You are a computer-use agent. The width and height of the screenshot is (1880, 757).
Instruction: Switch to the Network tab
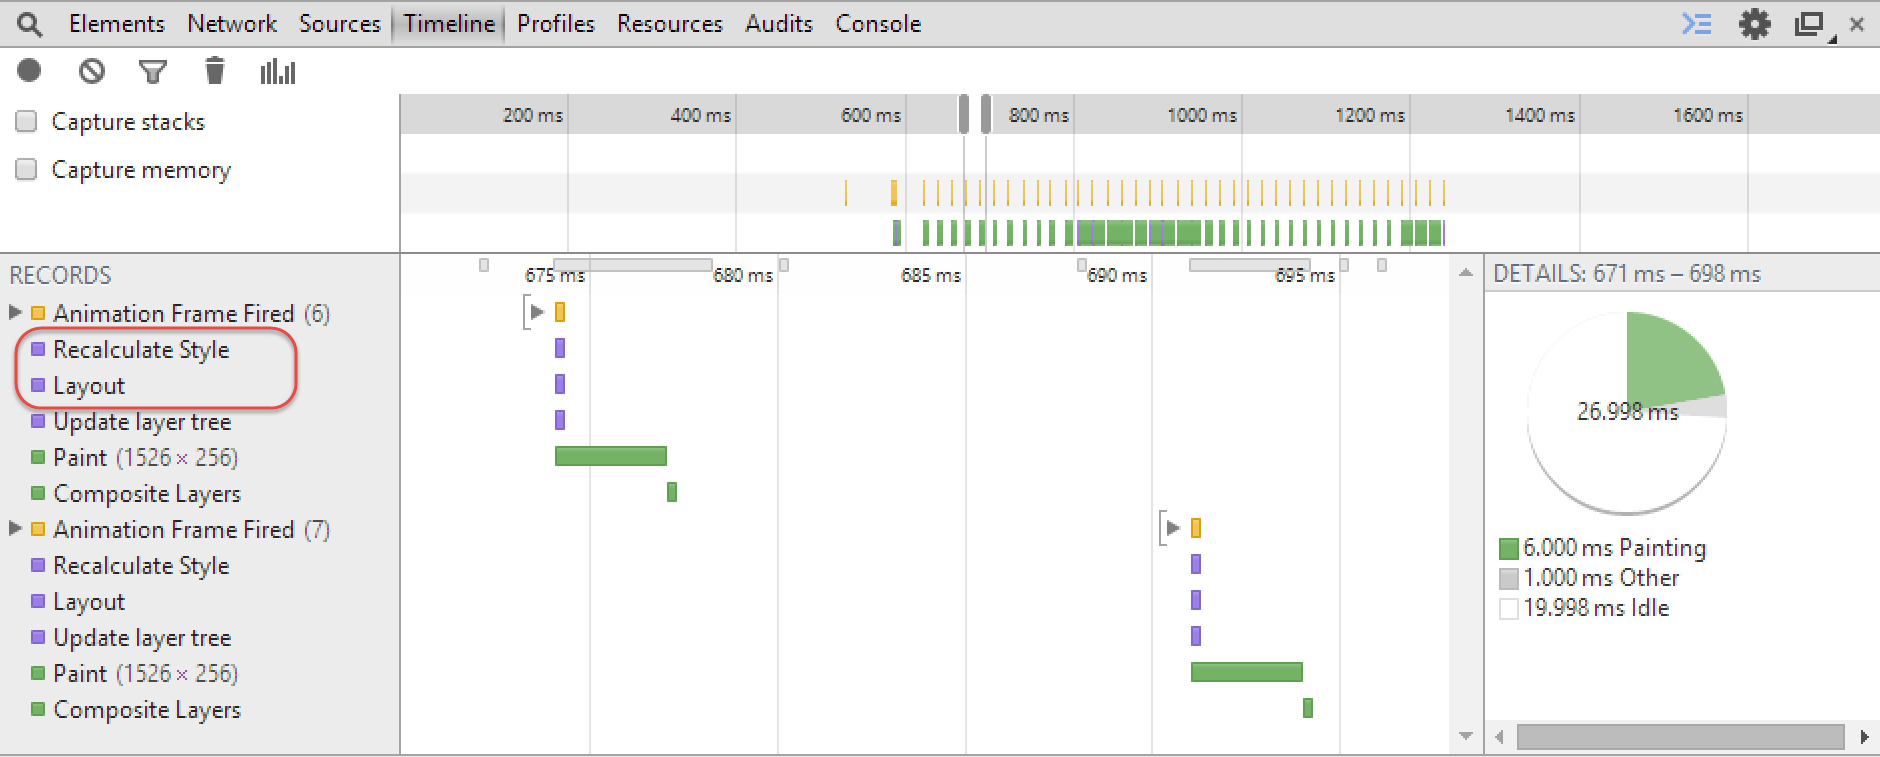coord(232,24)
